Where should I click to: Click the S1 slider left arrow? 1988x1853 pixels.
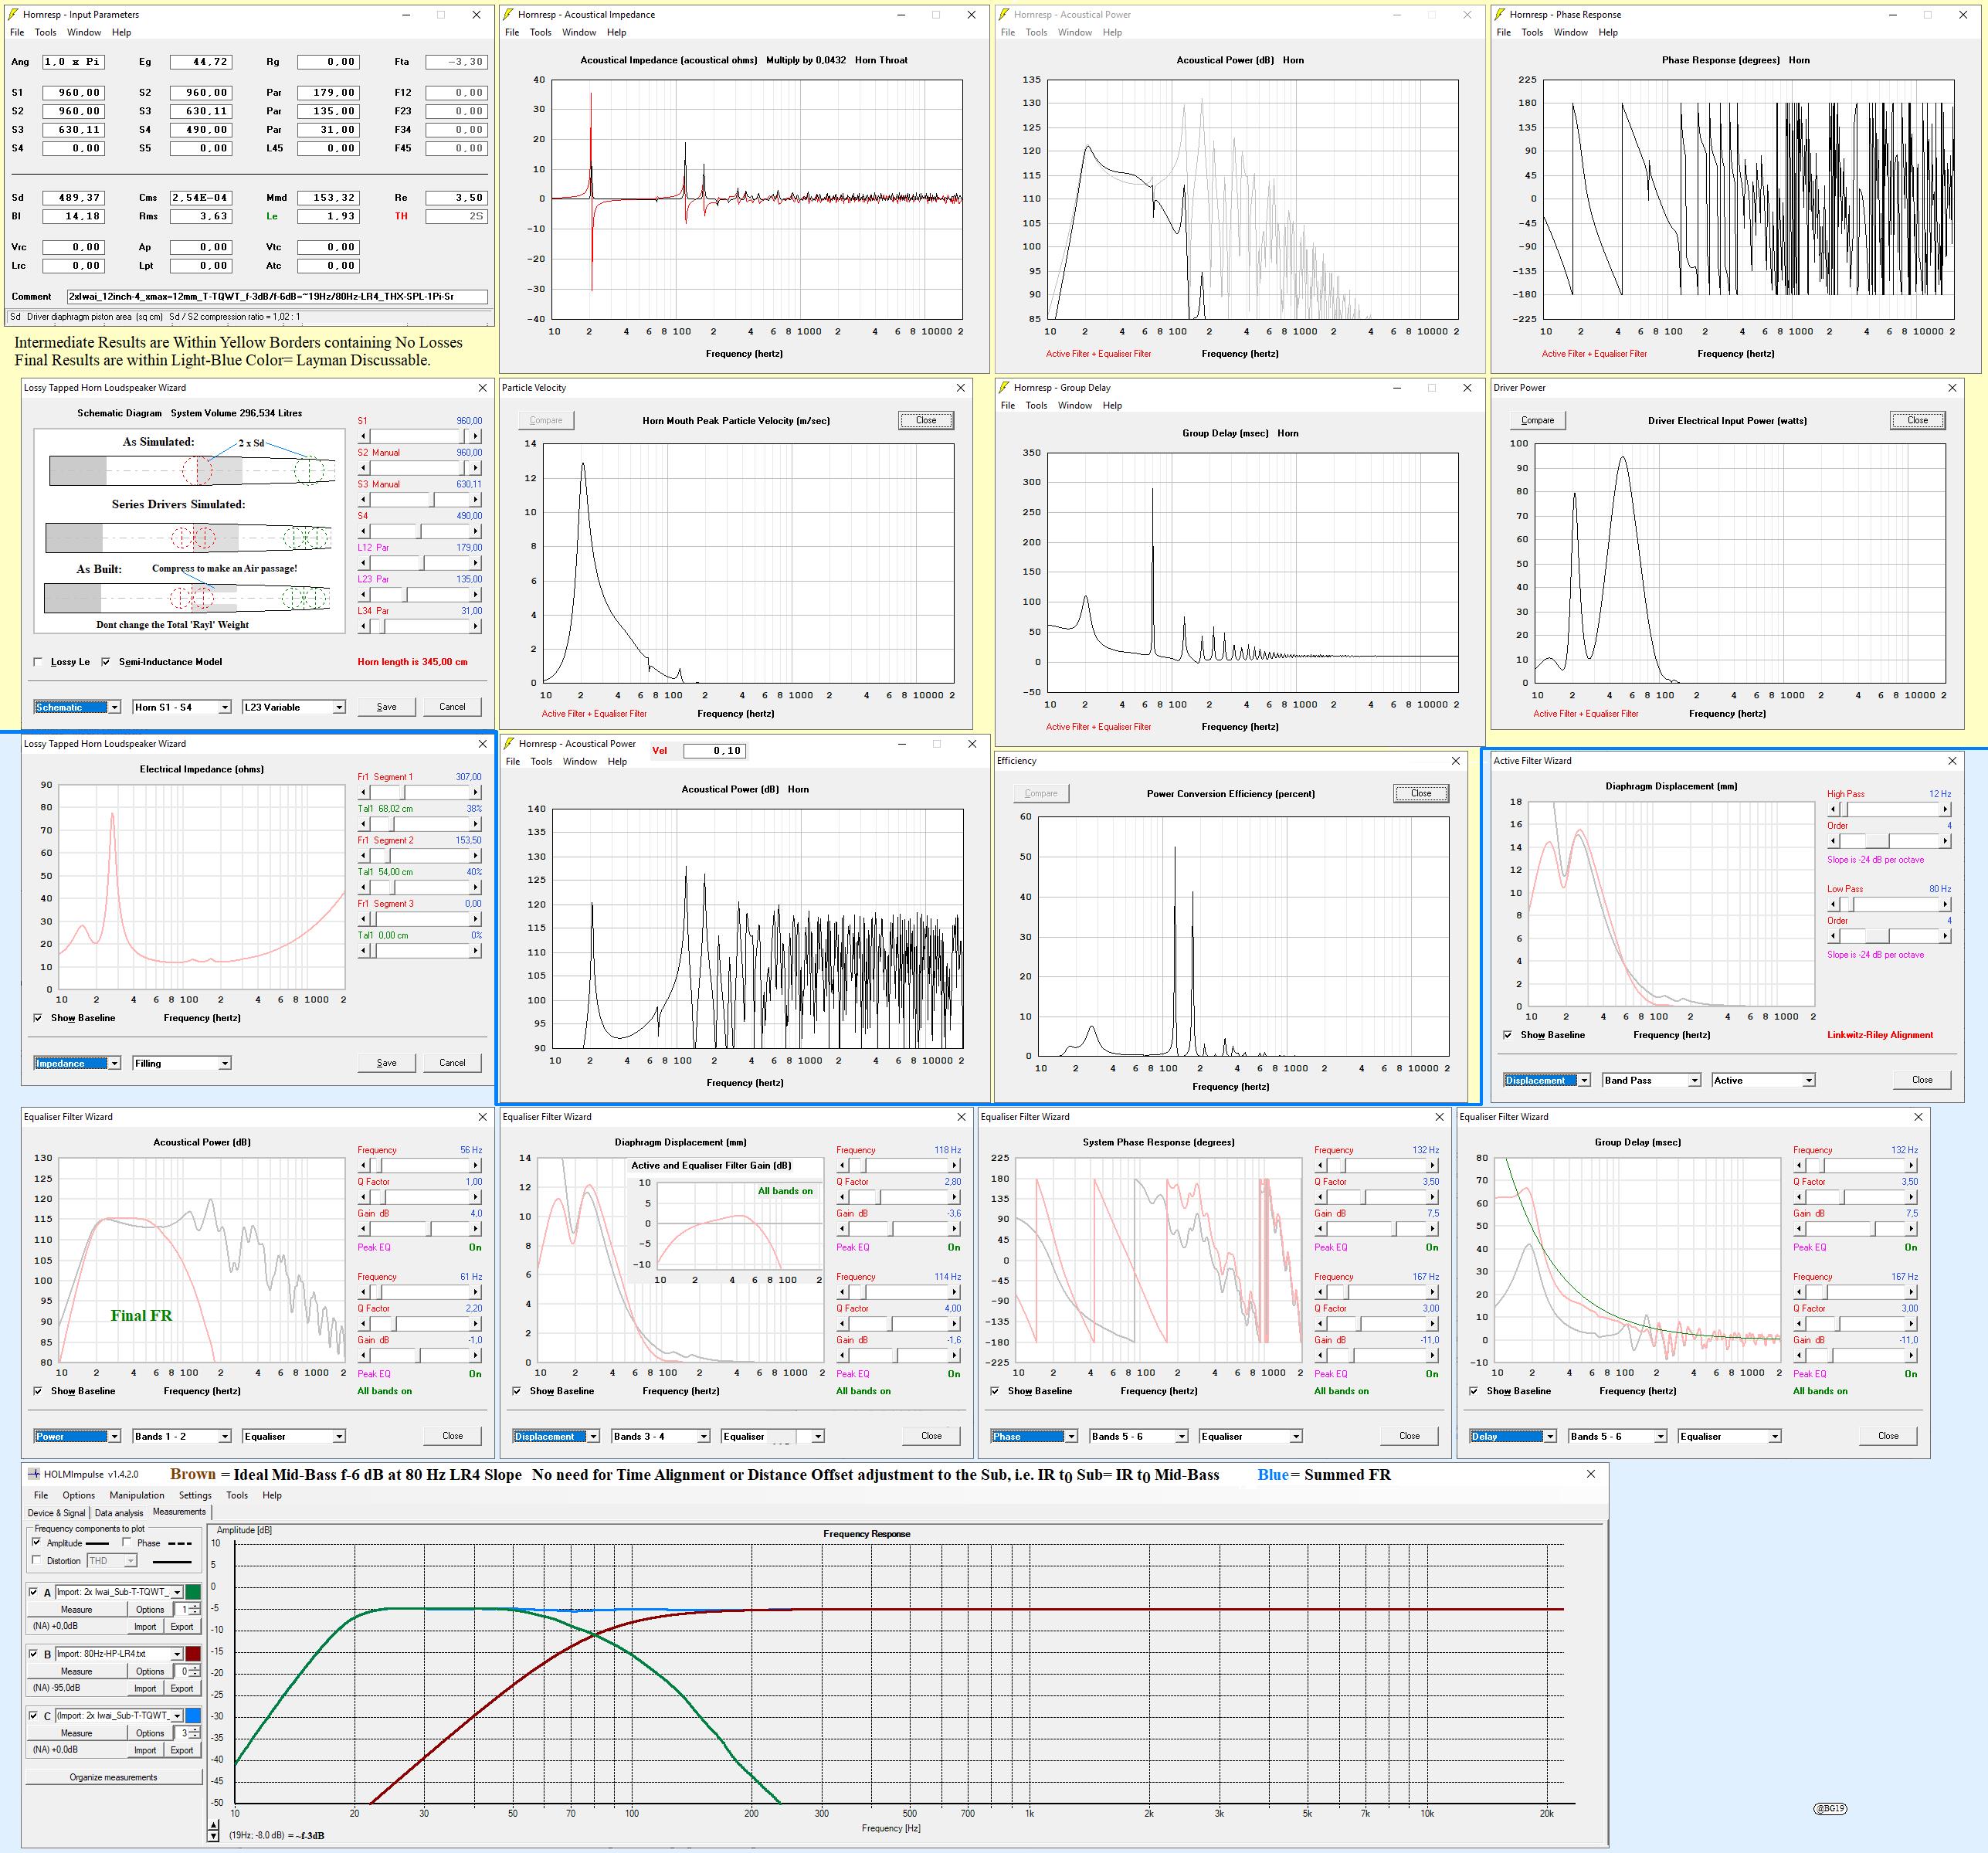(x=364, y=436)
